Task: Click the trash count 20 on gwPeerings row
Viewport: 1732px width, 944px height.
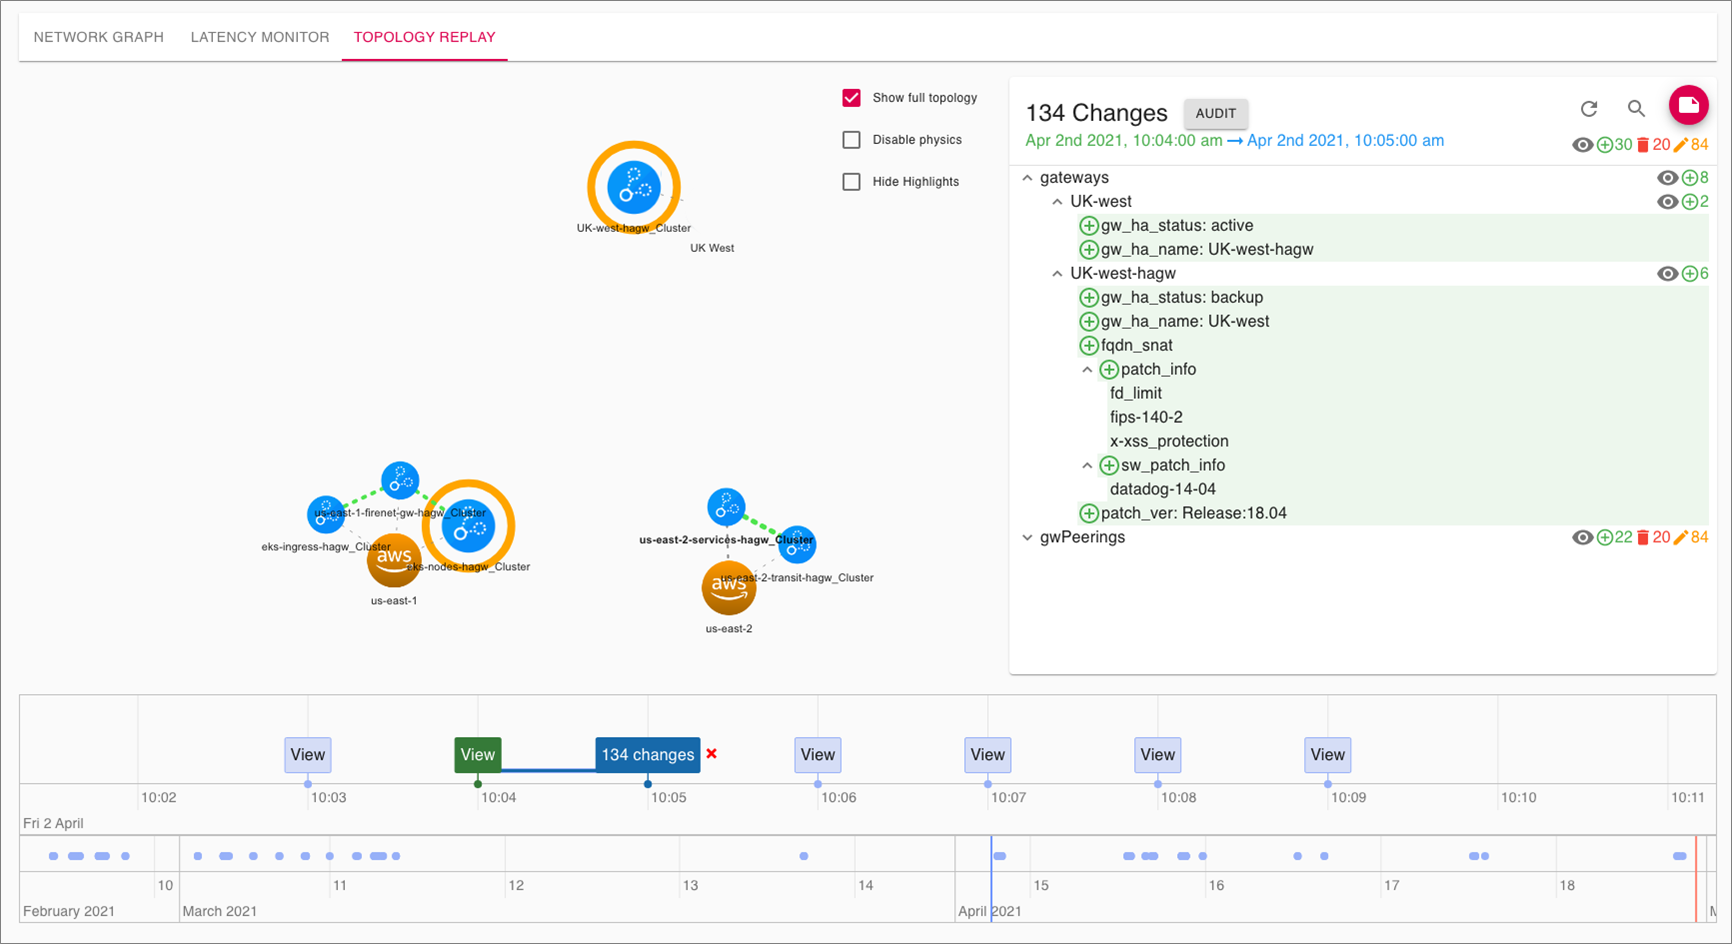Action: pyautogui.click(x=1653, y=538)
